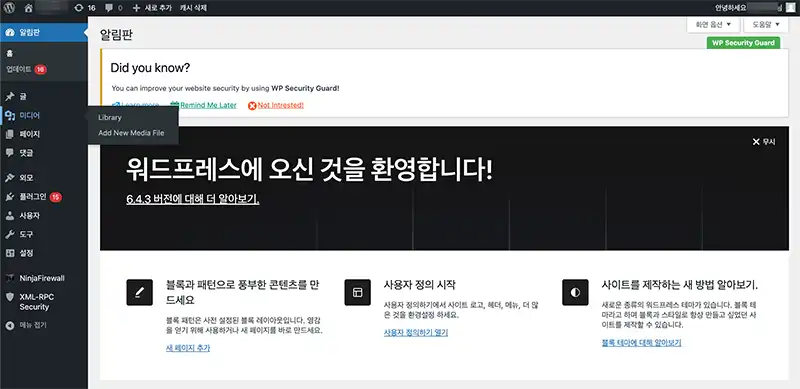Open updates indicator showing 16
The image size is (800, 389).
coord(85,8)
